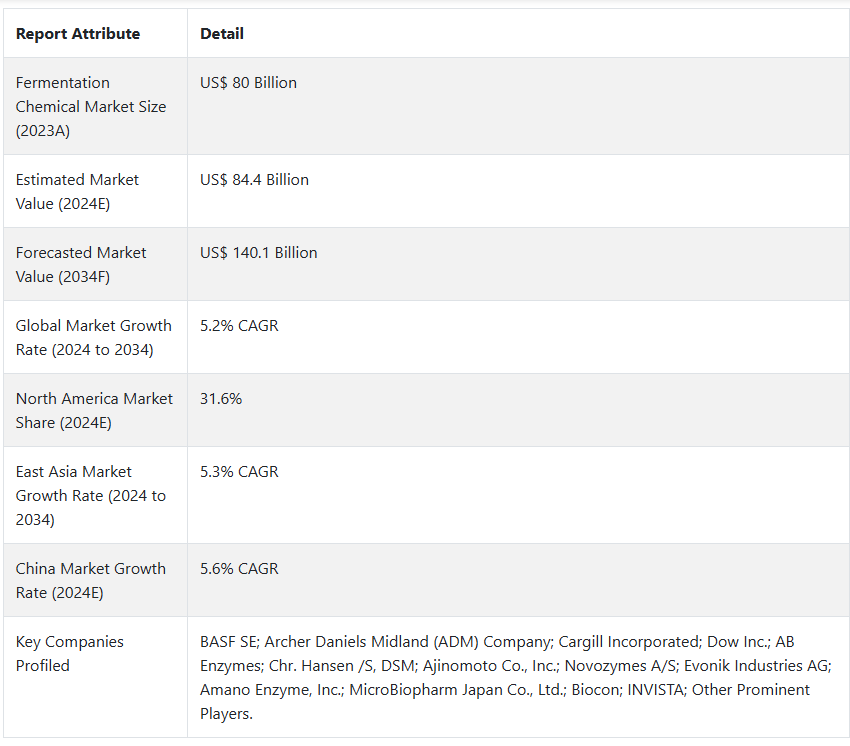Click the China Market Growth Rate label
The width and height of the screenshot is (850, 746).
[91, 580]
